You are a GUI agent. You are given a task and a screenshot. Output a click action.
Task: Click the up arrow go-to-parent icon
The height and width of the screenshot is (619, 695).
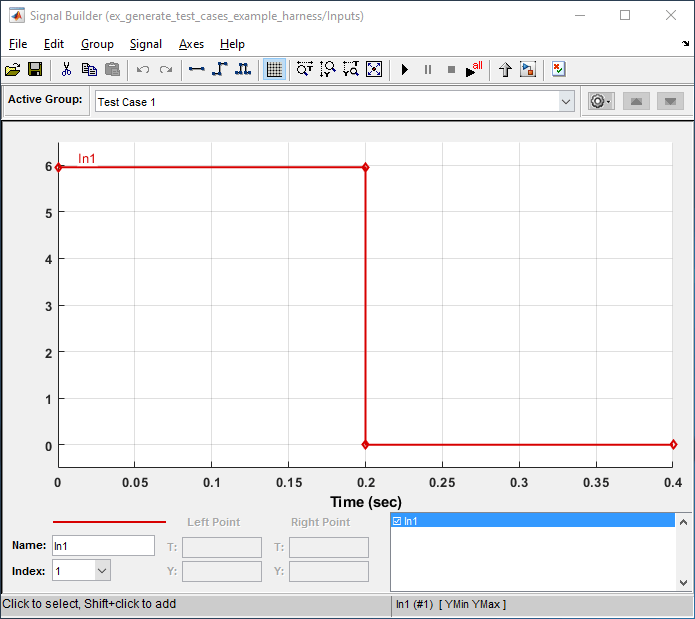[x=505, y=70]
